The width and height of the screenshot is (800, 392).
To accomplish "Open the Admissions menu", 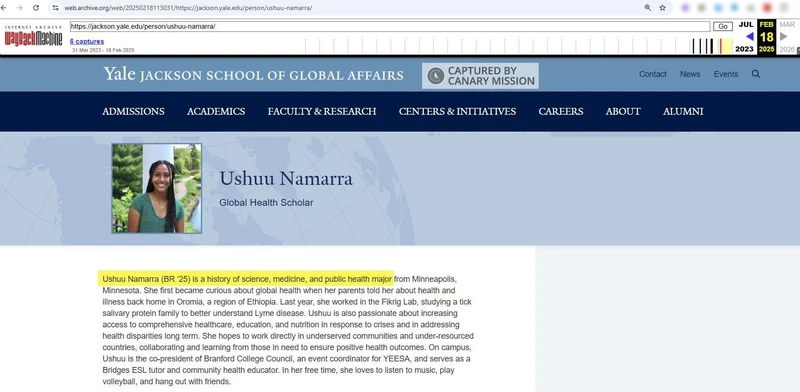I will [133, 111].
